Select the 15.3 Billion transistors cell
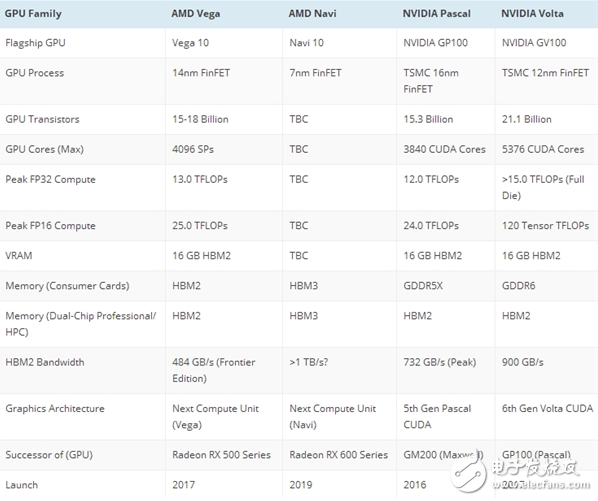The height and width of the screenshot is (501, 598). click(x=428, y=119)
